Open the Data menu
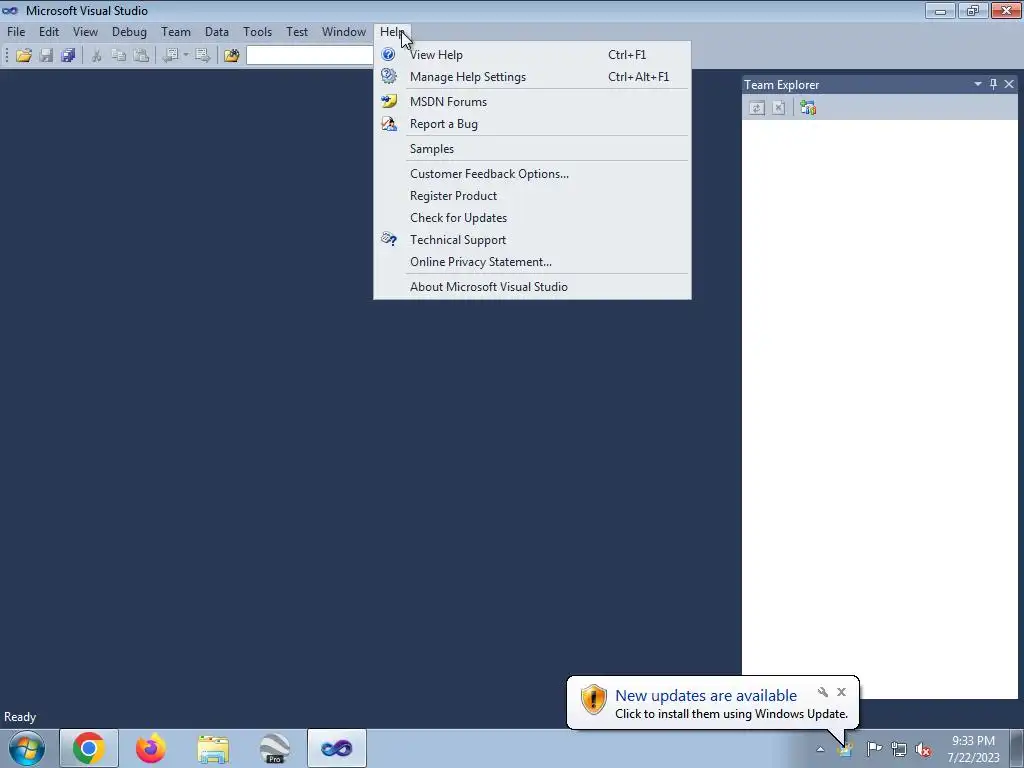Screen dimensions: 1024x768 point(216,31)
